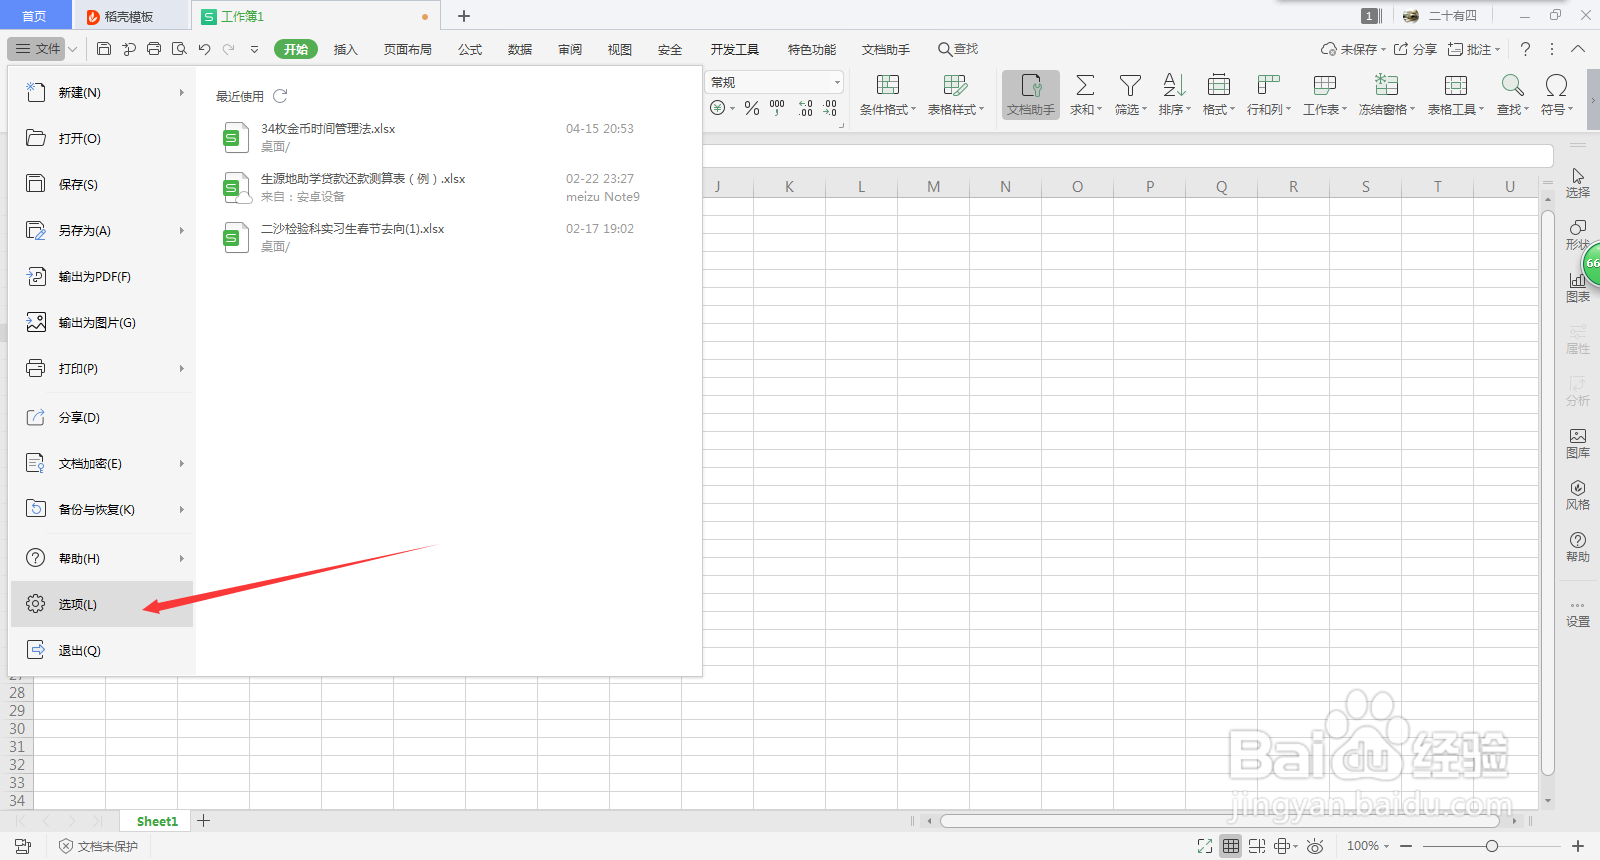This screenshot has width=1600, height=860.
Task: Switch to the Formulas (公式) ribbon tab
Action: [470, 49]
